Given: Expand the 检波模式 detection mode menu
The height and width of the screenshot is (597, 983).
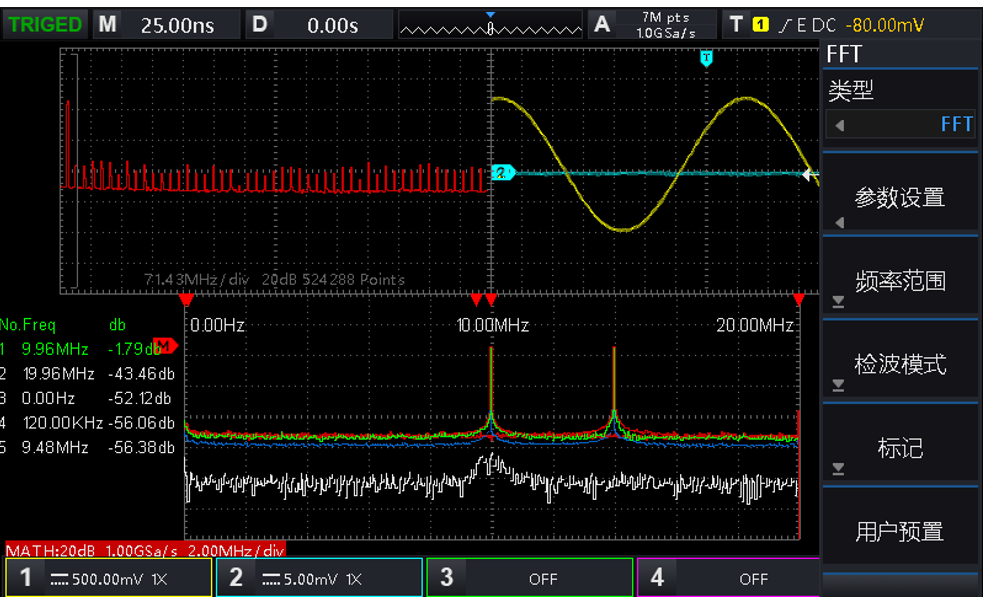Looking at the screenshot, I should tap(900, 364).
